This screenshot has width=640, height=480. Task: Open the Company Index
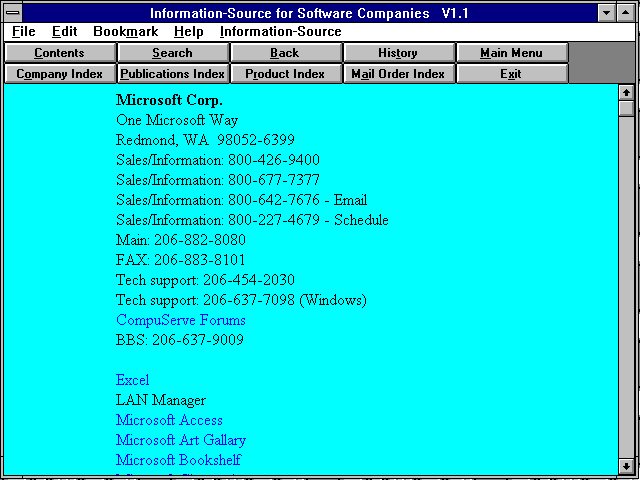coord(60,74)
